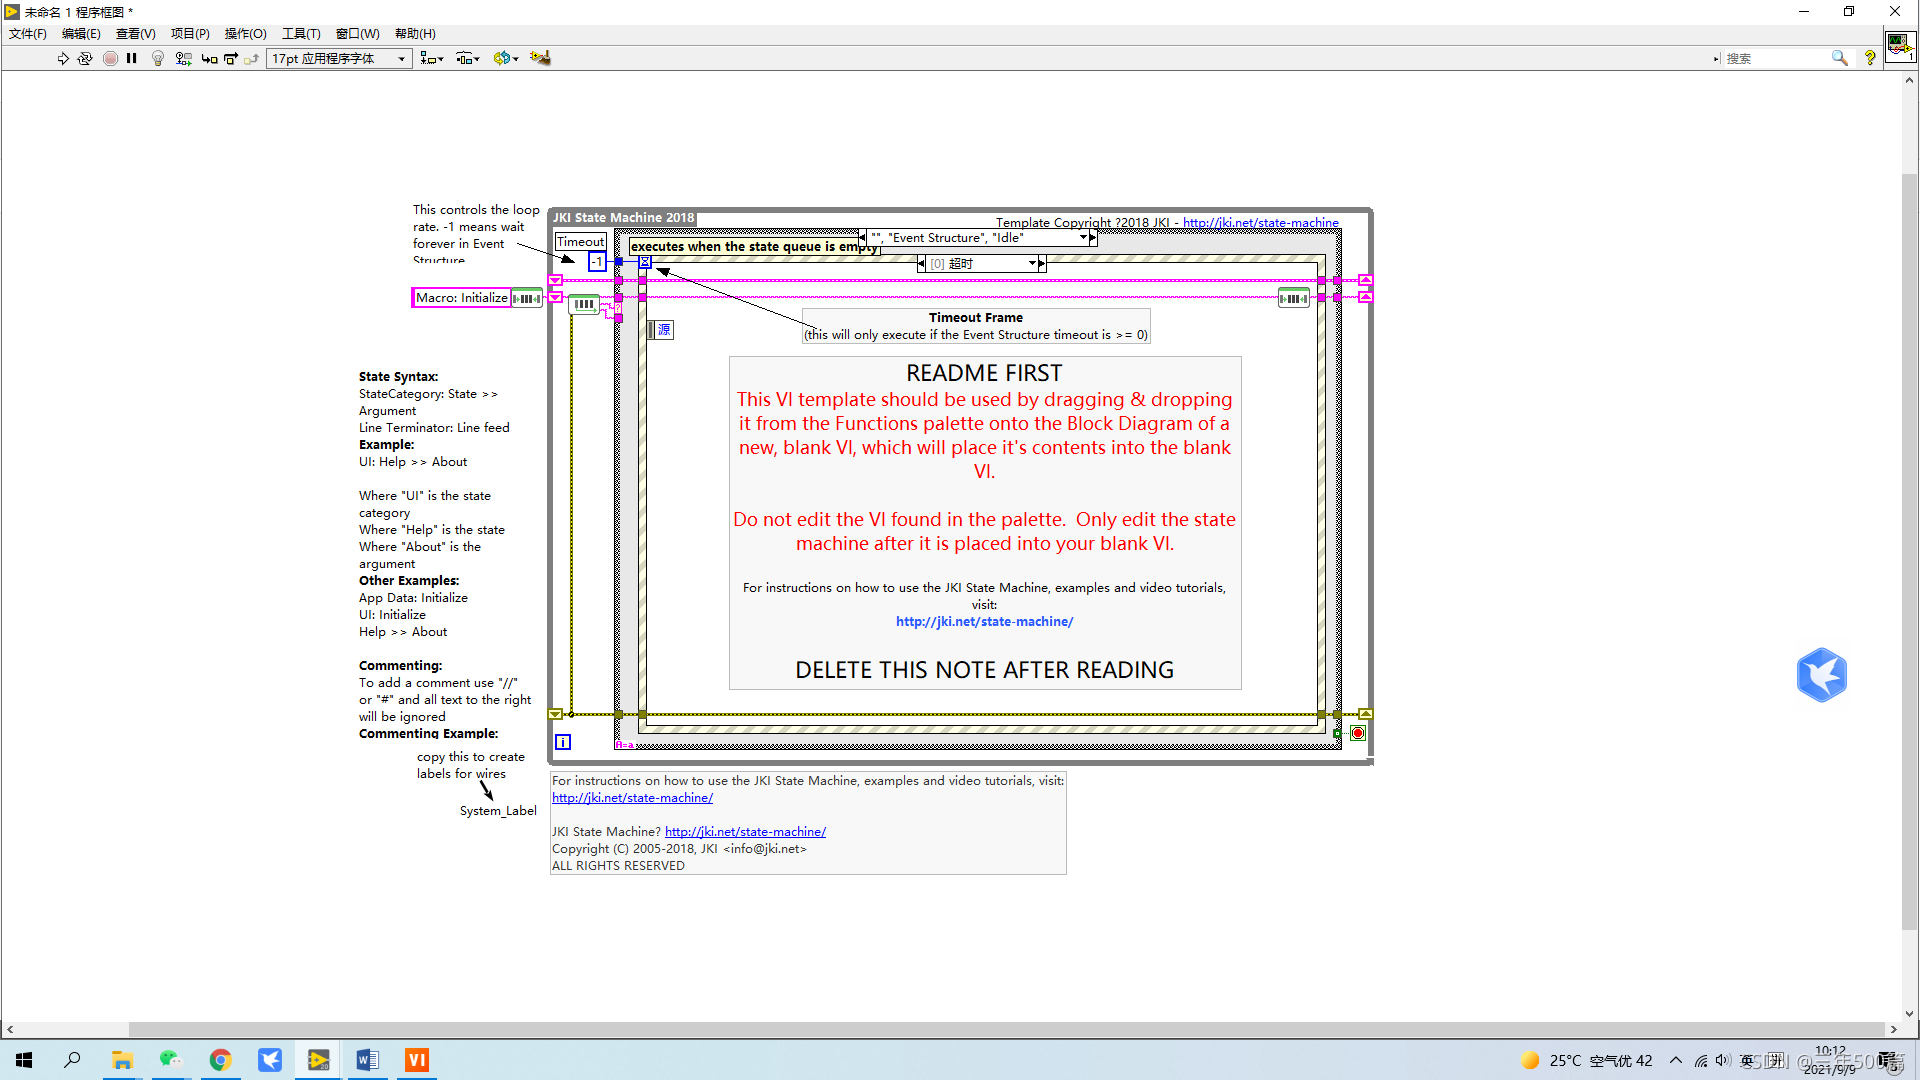This screenshot has height=1080, width=1920.
Task: Select the loop iteration terminal i
Action: click(563, 742)
